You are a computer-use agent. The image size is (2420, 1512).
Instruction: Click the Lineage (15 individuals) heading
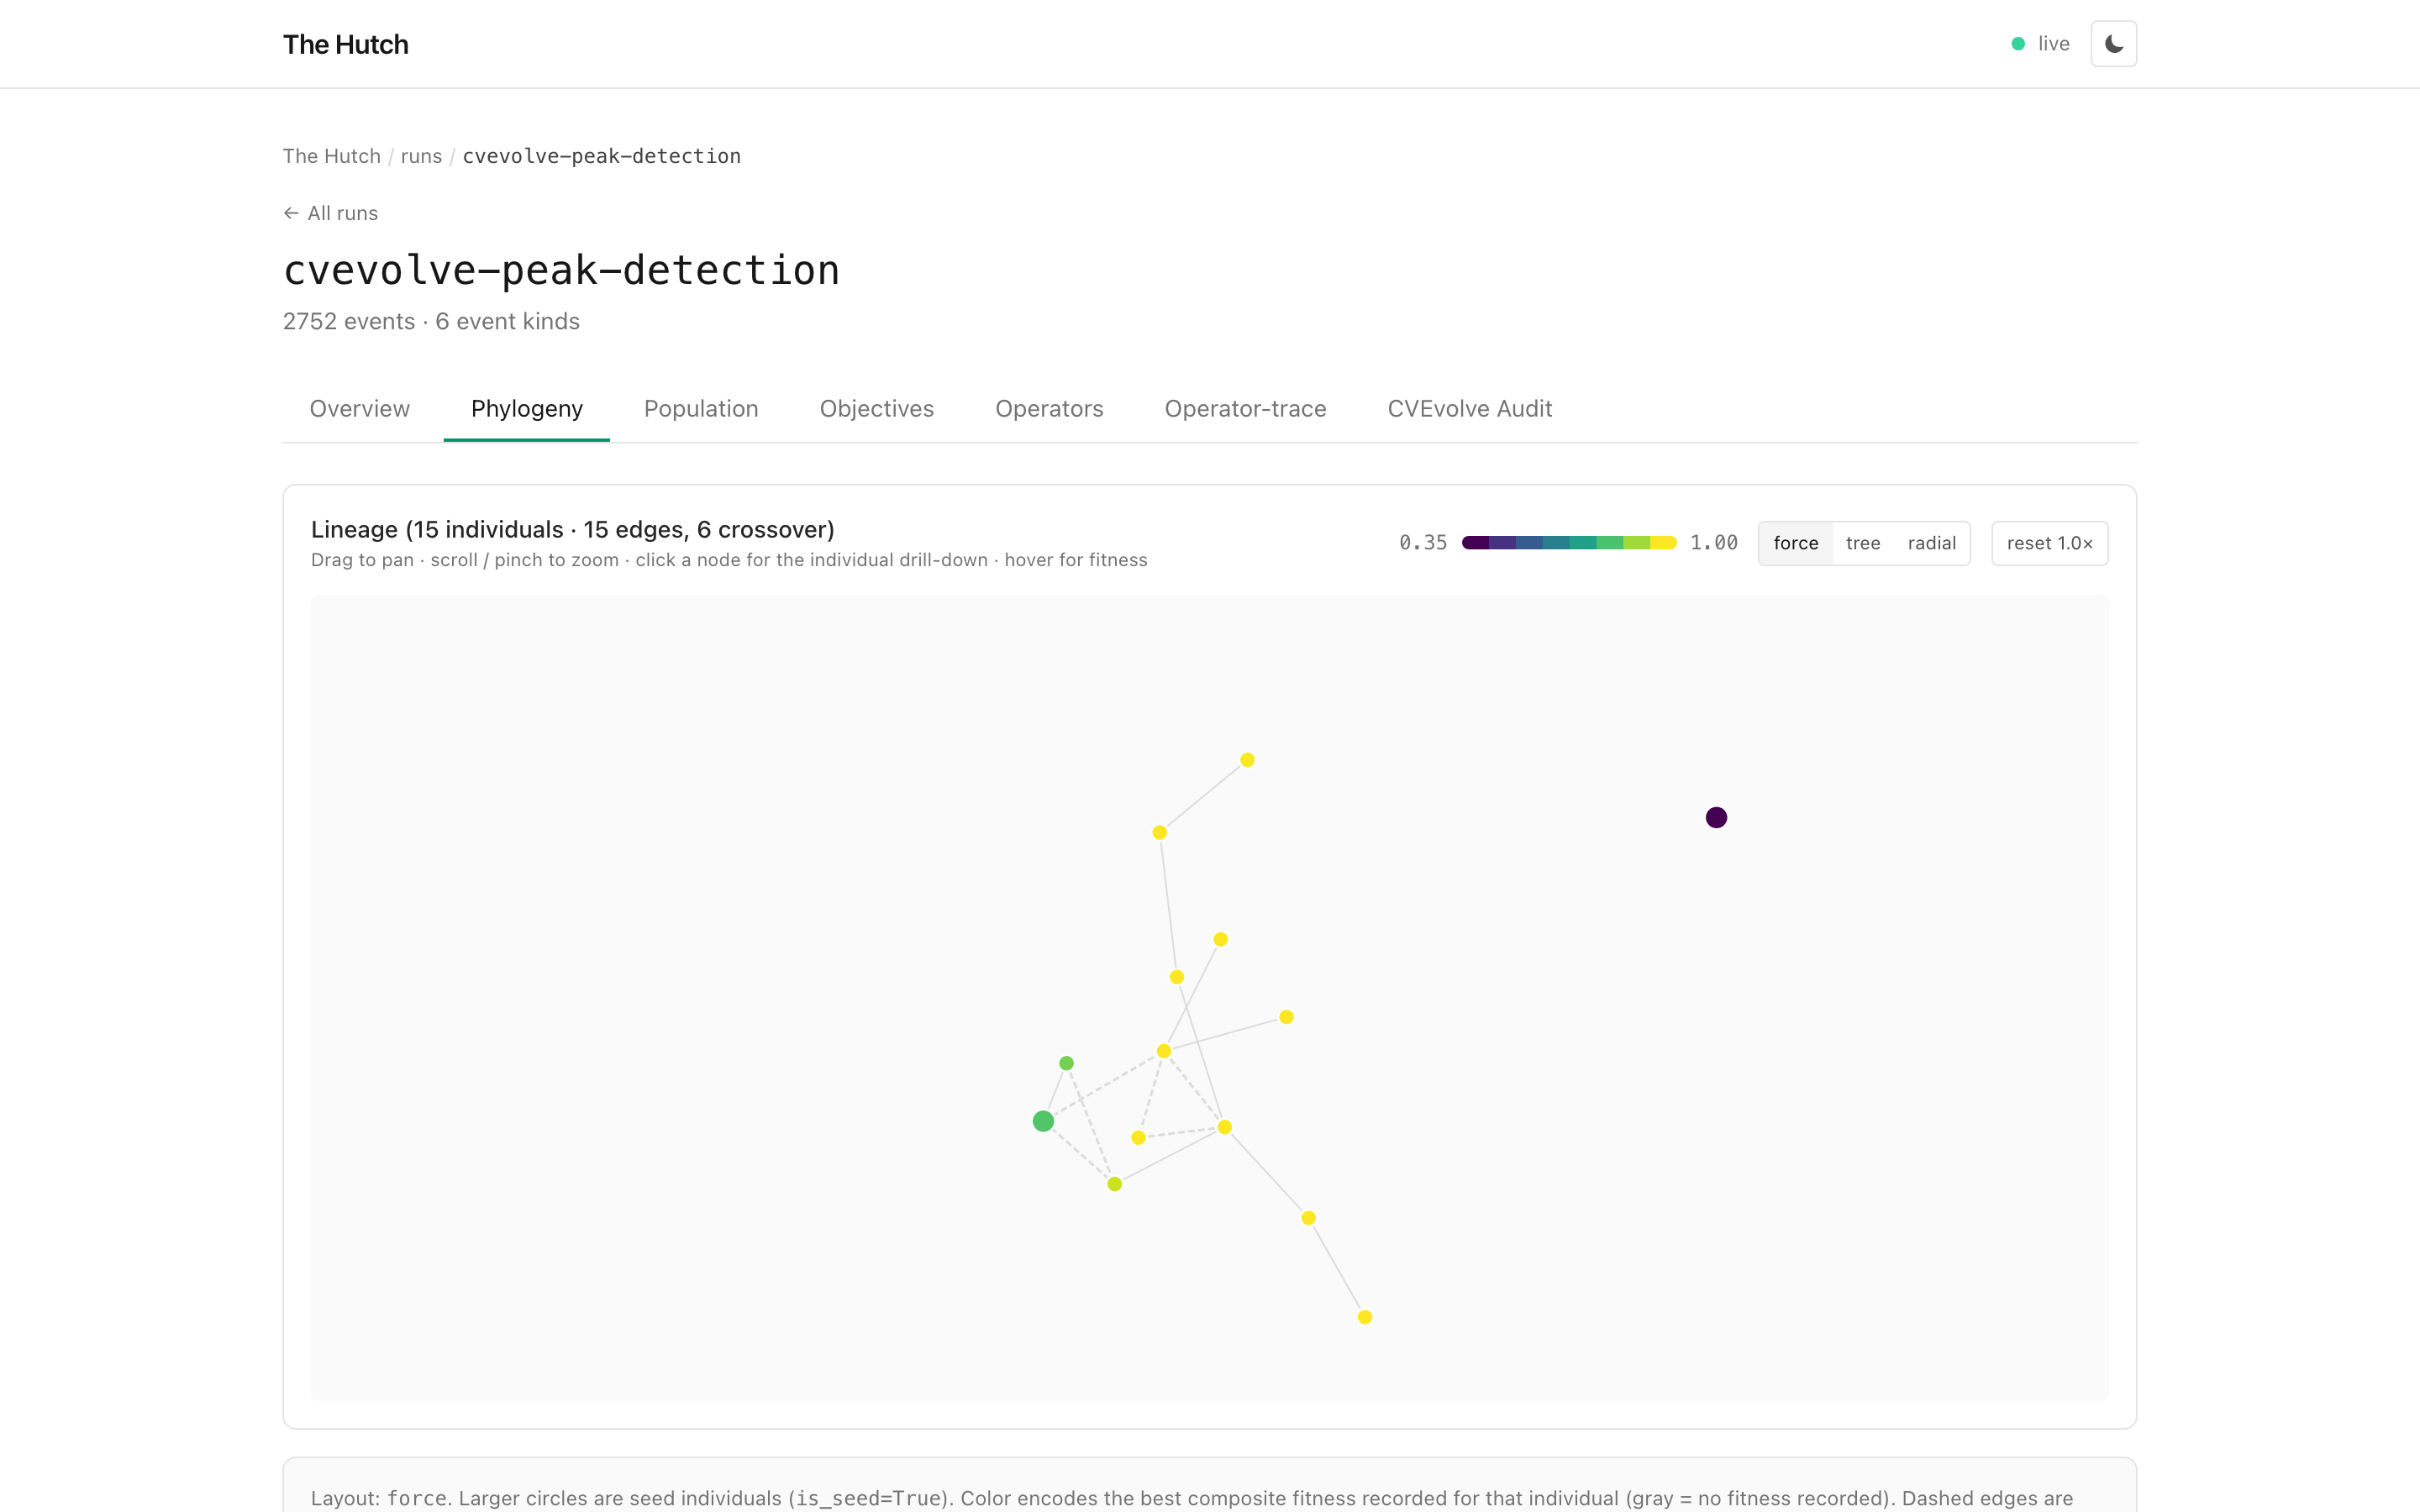pyautogui.click(x=573, y=529)
